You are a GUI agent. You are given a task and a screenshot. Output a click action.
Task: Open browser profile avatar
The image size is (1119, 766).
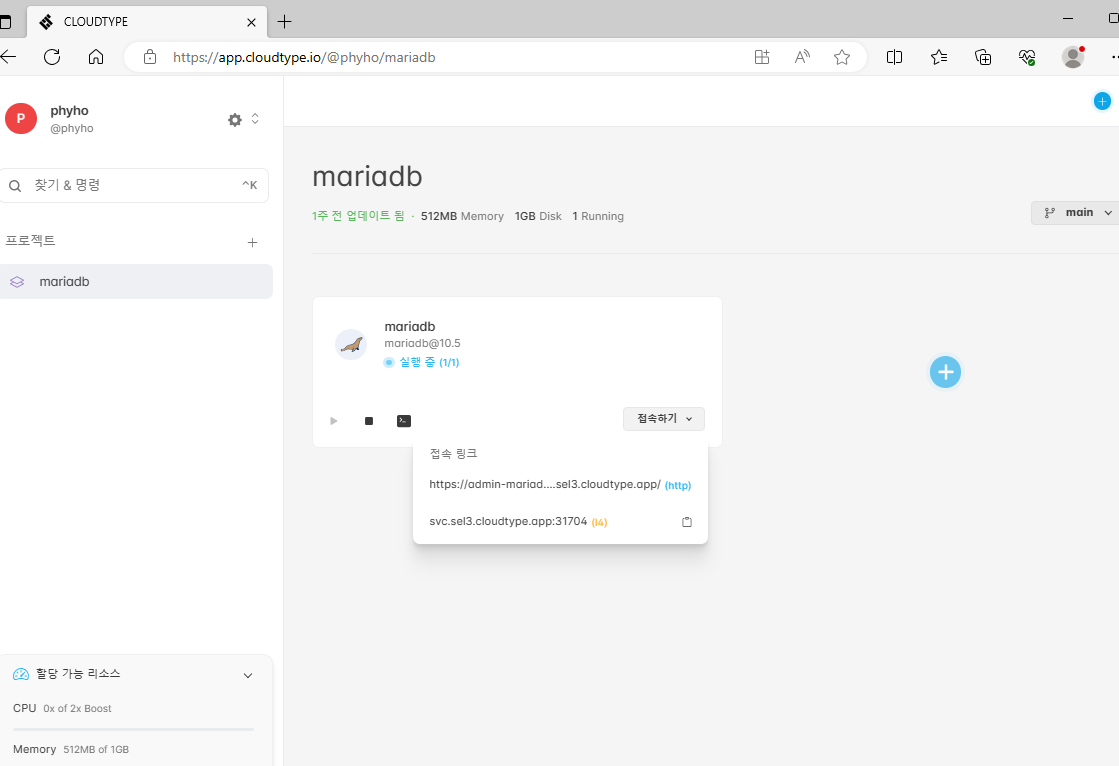1073,57
